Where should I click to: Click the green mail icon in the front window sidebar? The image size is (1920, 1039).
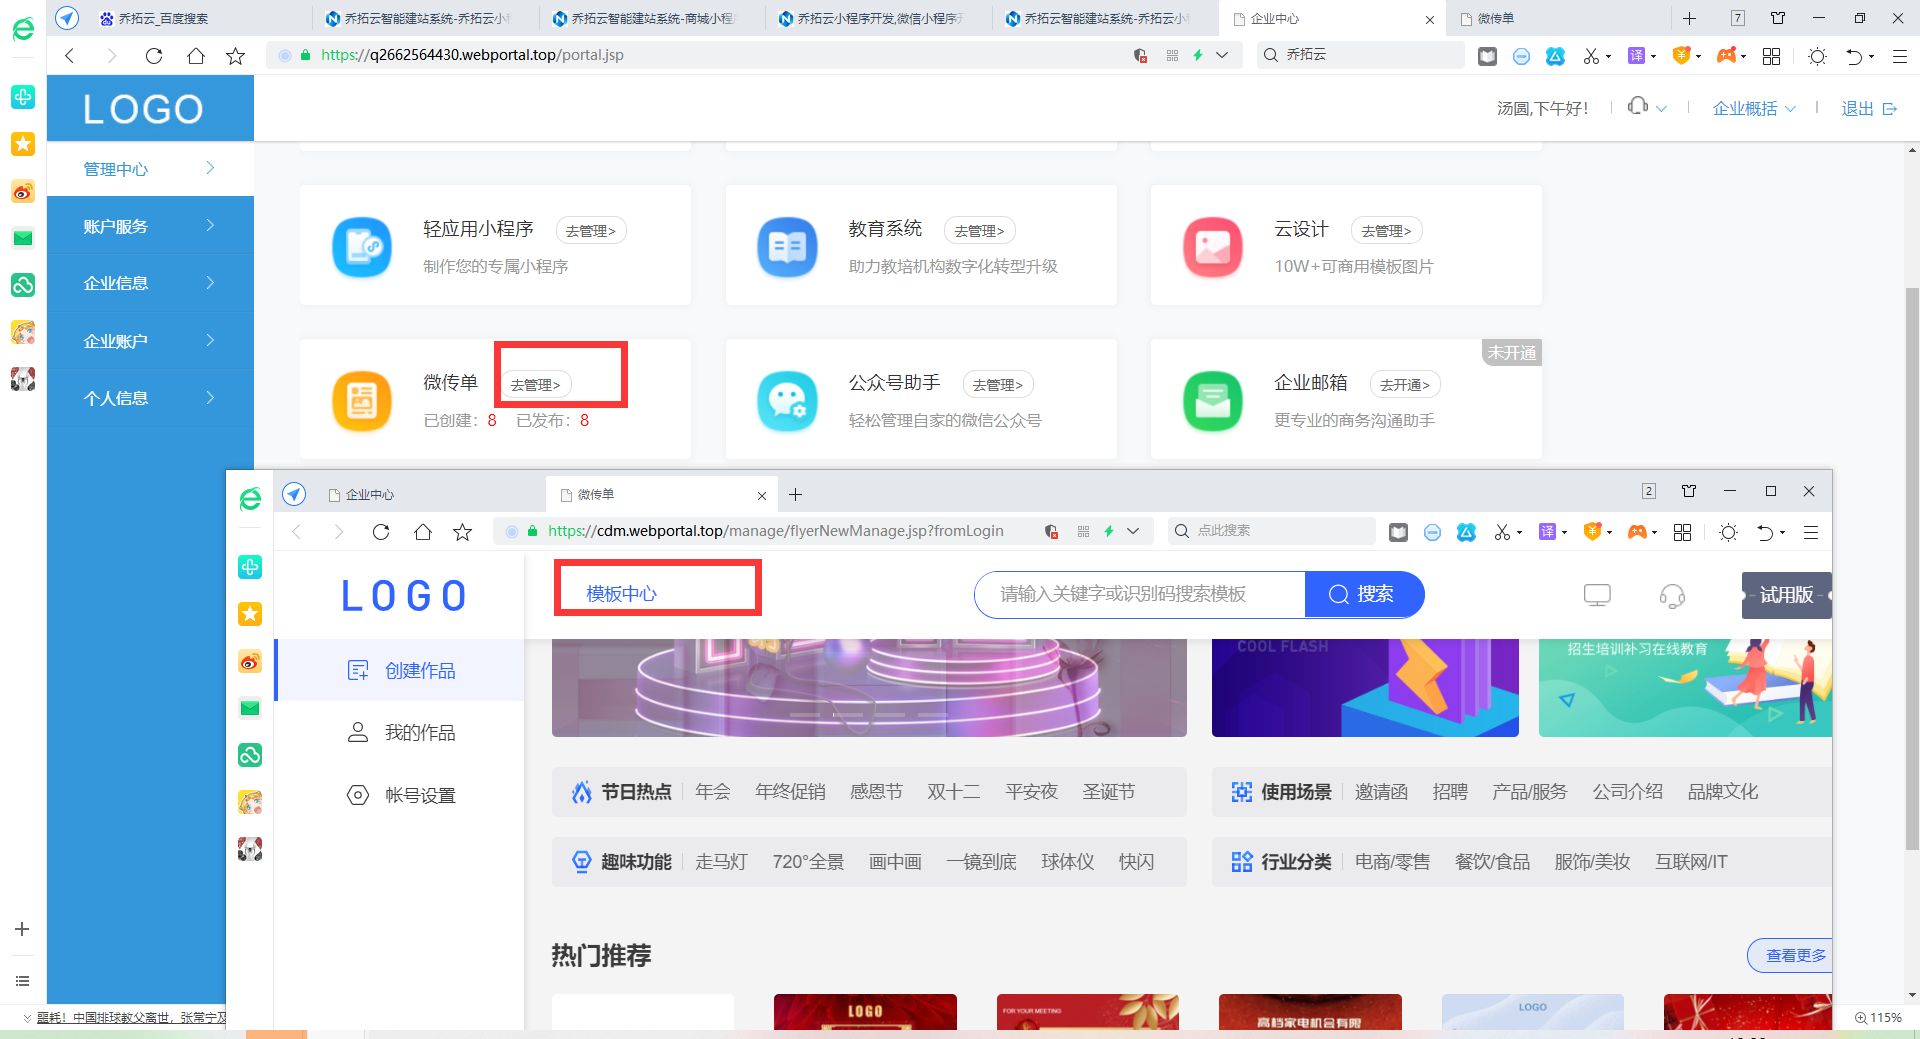pos(250,708)
